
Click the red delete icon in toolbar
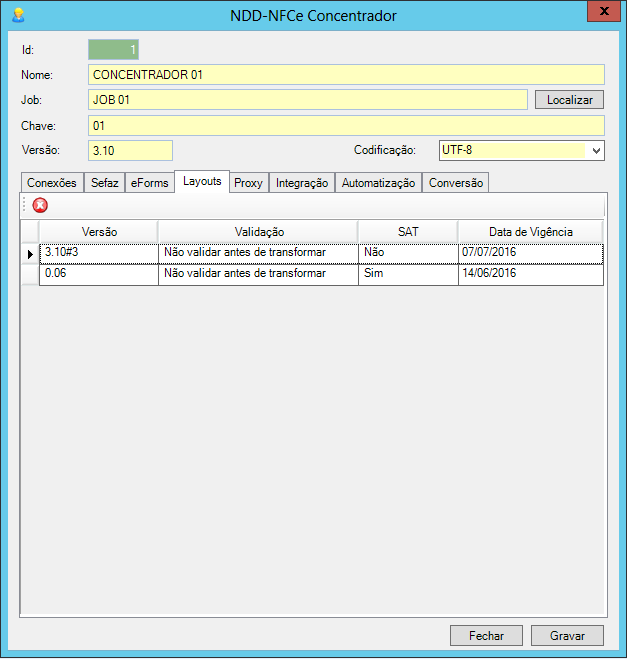40,205
